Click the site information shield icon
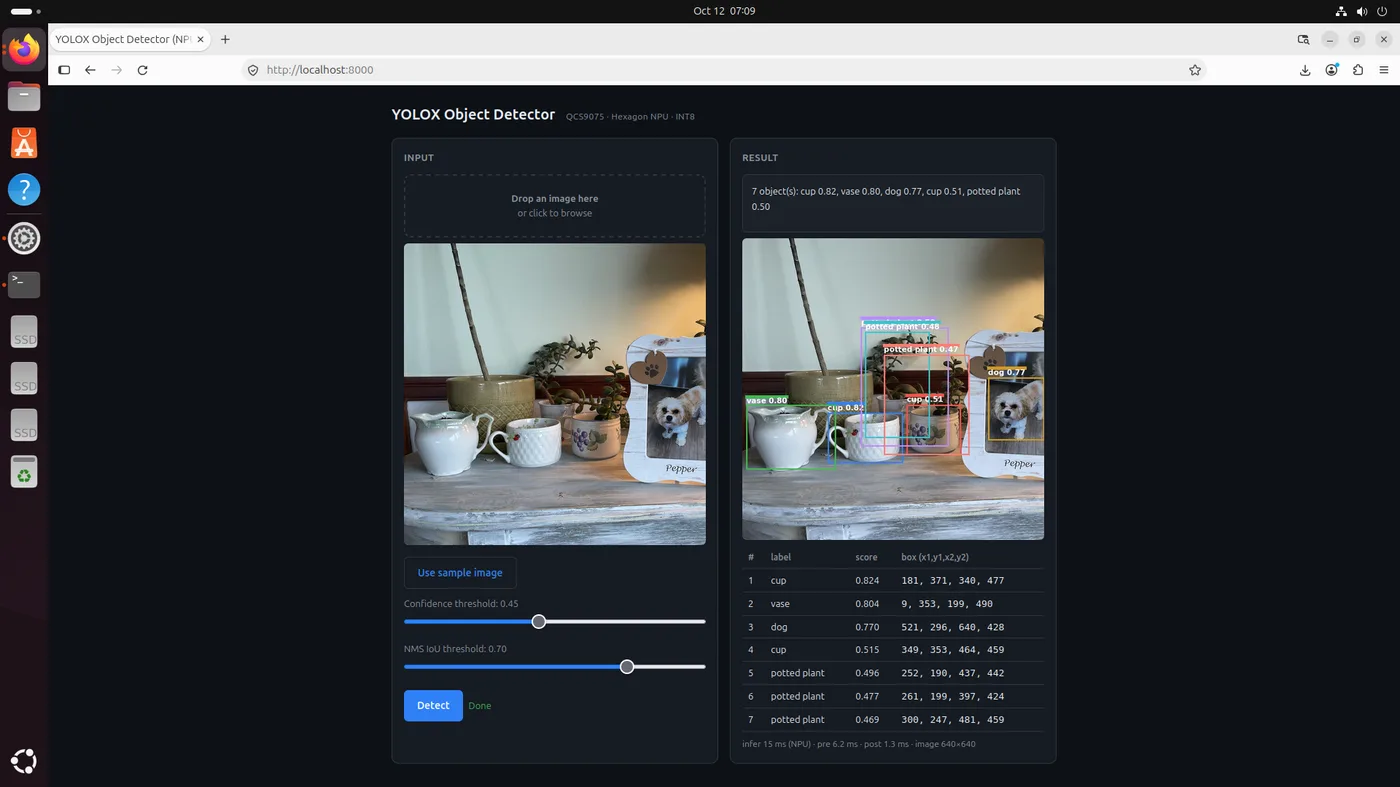Viewport: 1400px width, 787px height. pyautogui.click(x=253, y=70)
